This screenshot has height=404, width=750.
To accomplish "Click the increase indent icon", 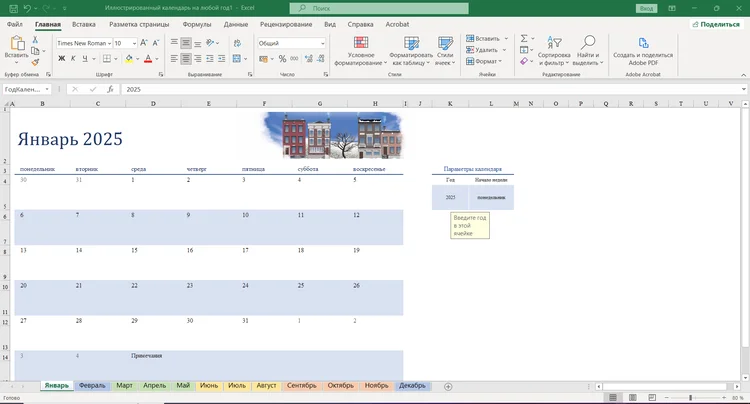I will click(221, 59).
